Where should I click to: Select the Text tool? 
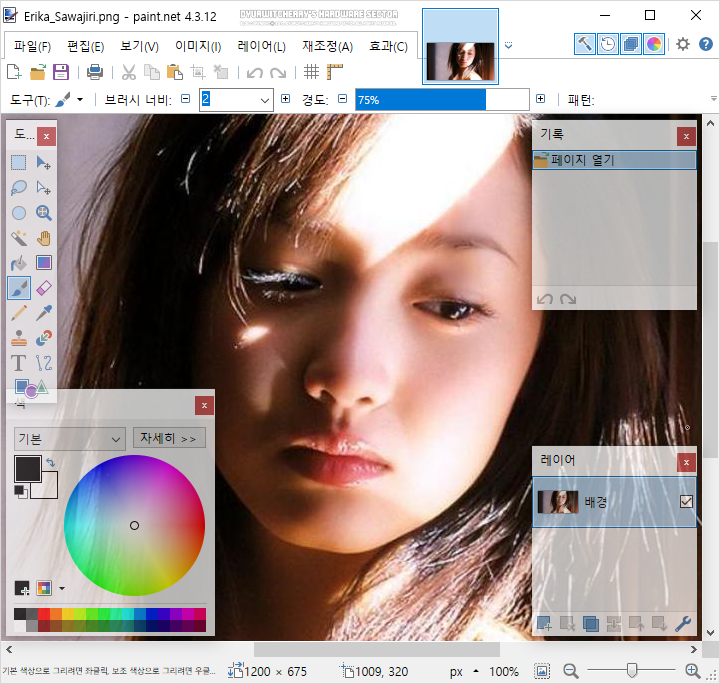(x=19, y=363)
